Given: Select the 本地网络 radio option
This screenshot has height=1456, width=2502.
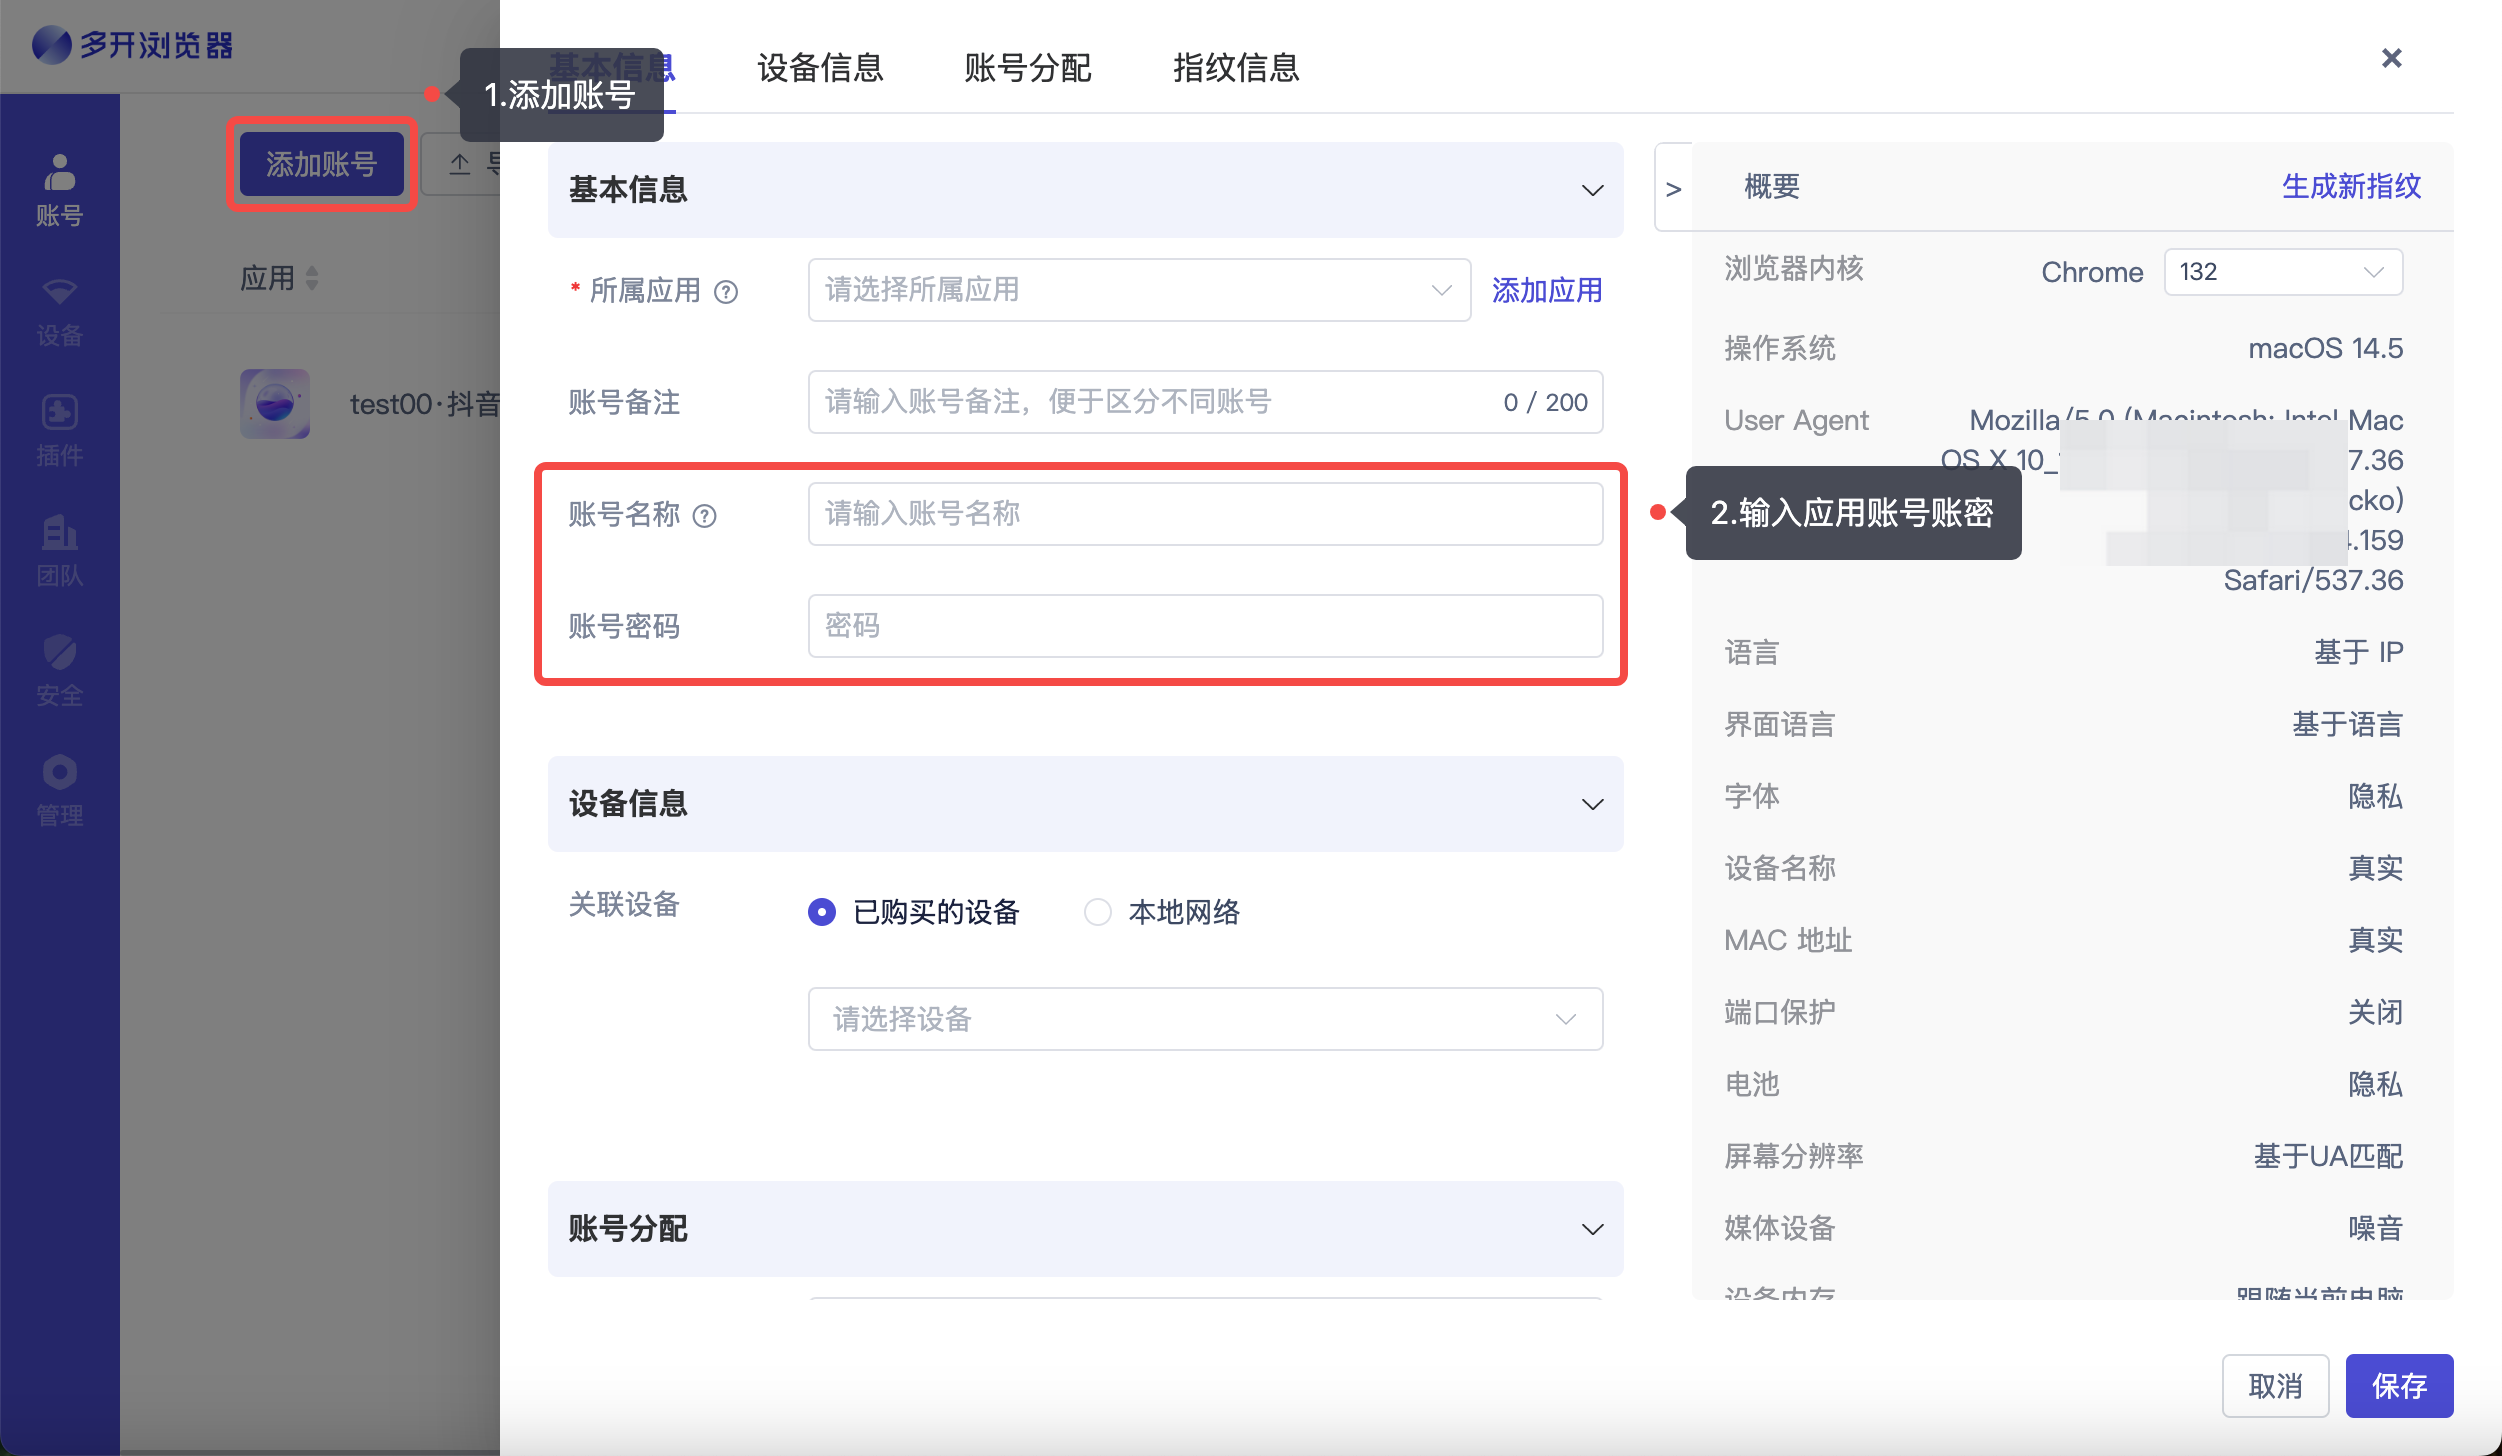Looking at the screenshot, I should coord(1098,912).
